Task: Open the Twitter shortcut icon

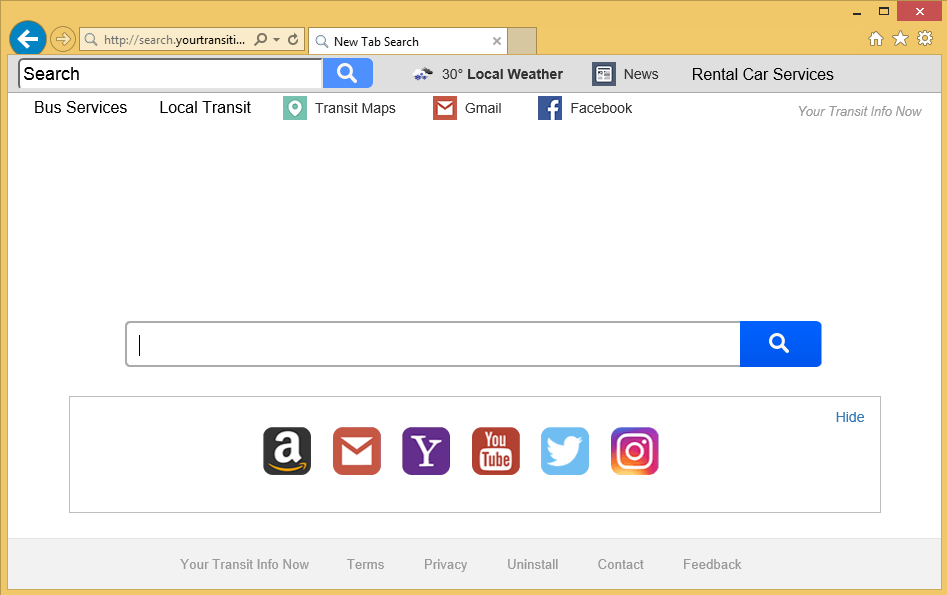Action: click(565, 451)
